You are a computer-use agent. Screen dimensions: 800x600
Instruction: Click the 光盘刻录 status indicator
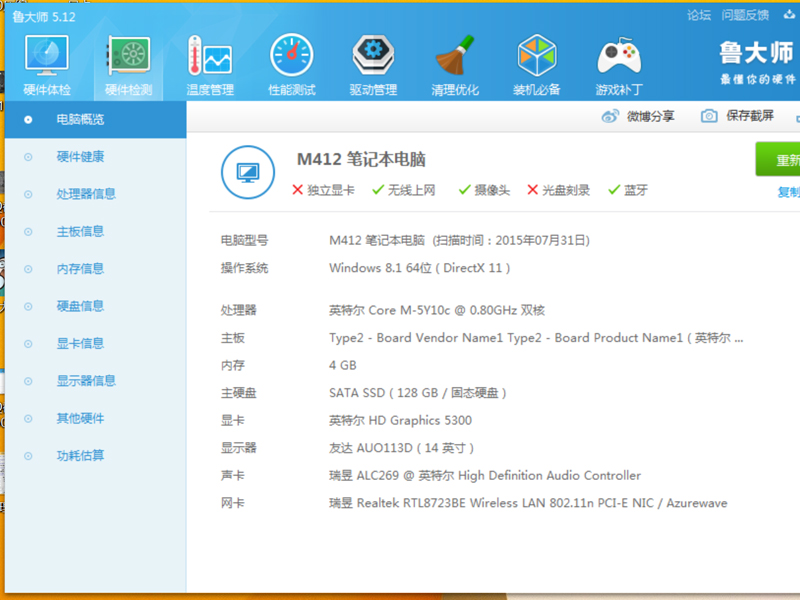(x=558, y=190)
